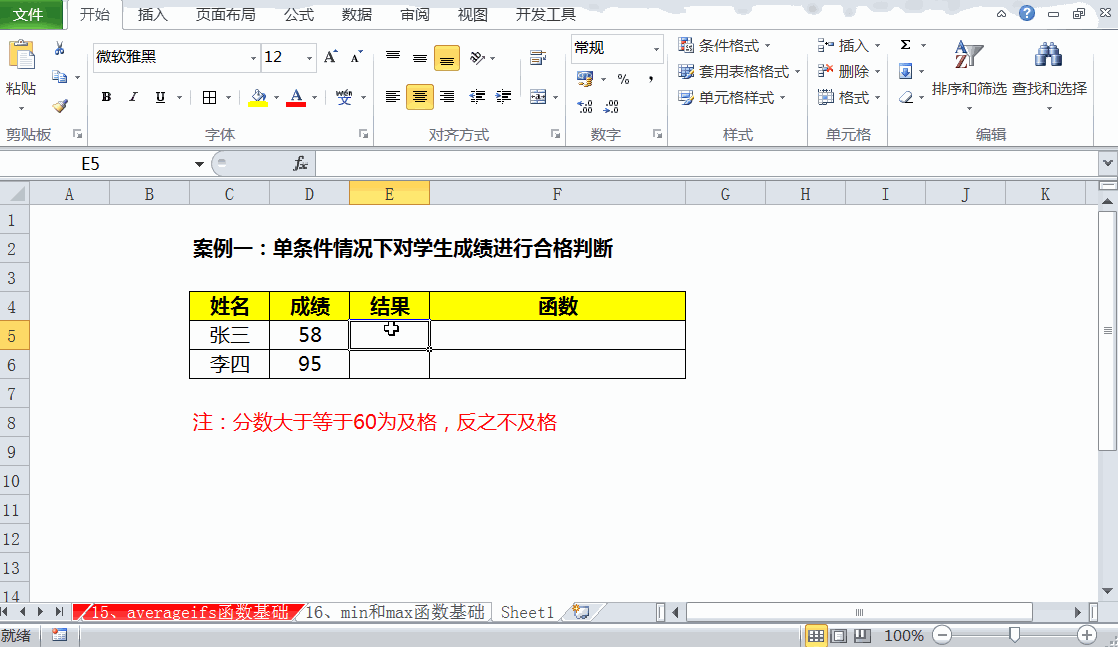Open the Help question mark icon

(1027, 13)
